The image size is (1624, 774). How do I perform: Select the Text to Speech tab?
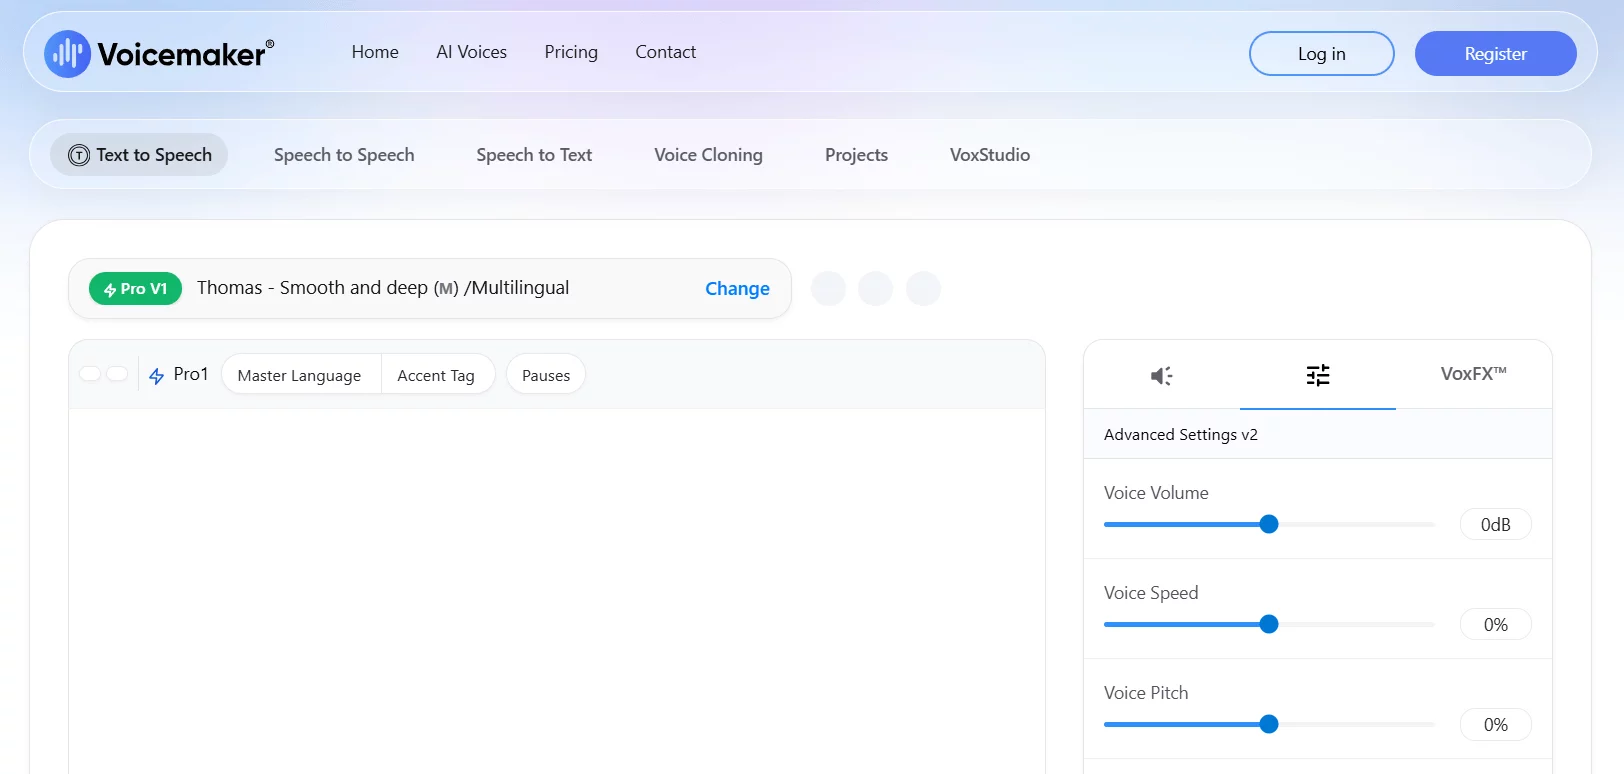(140, 155)
